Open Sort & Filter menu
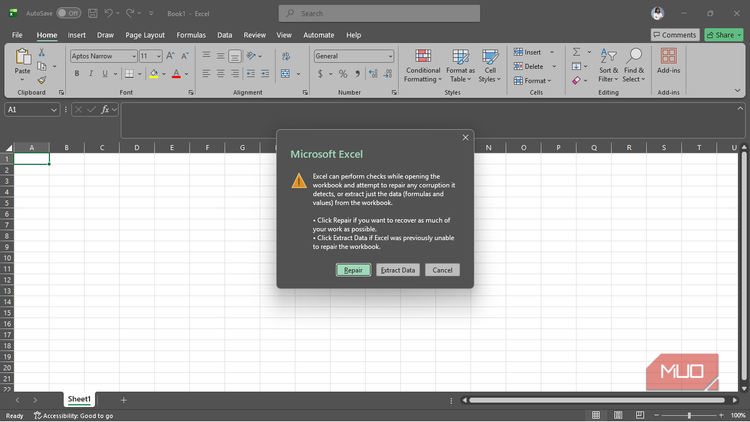Viewport: 750px width, 422px height. 608,66
